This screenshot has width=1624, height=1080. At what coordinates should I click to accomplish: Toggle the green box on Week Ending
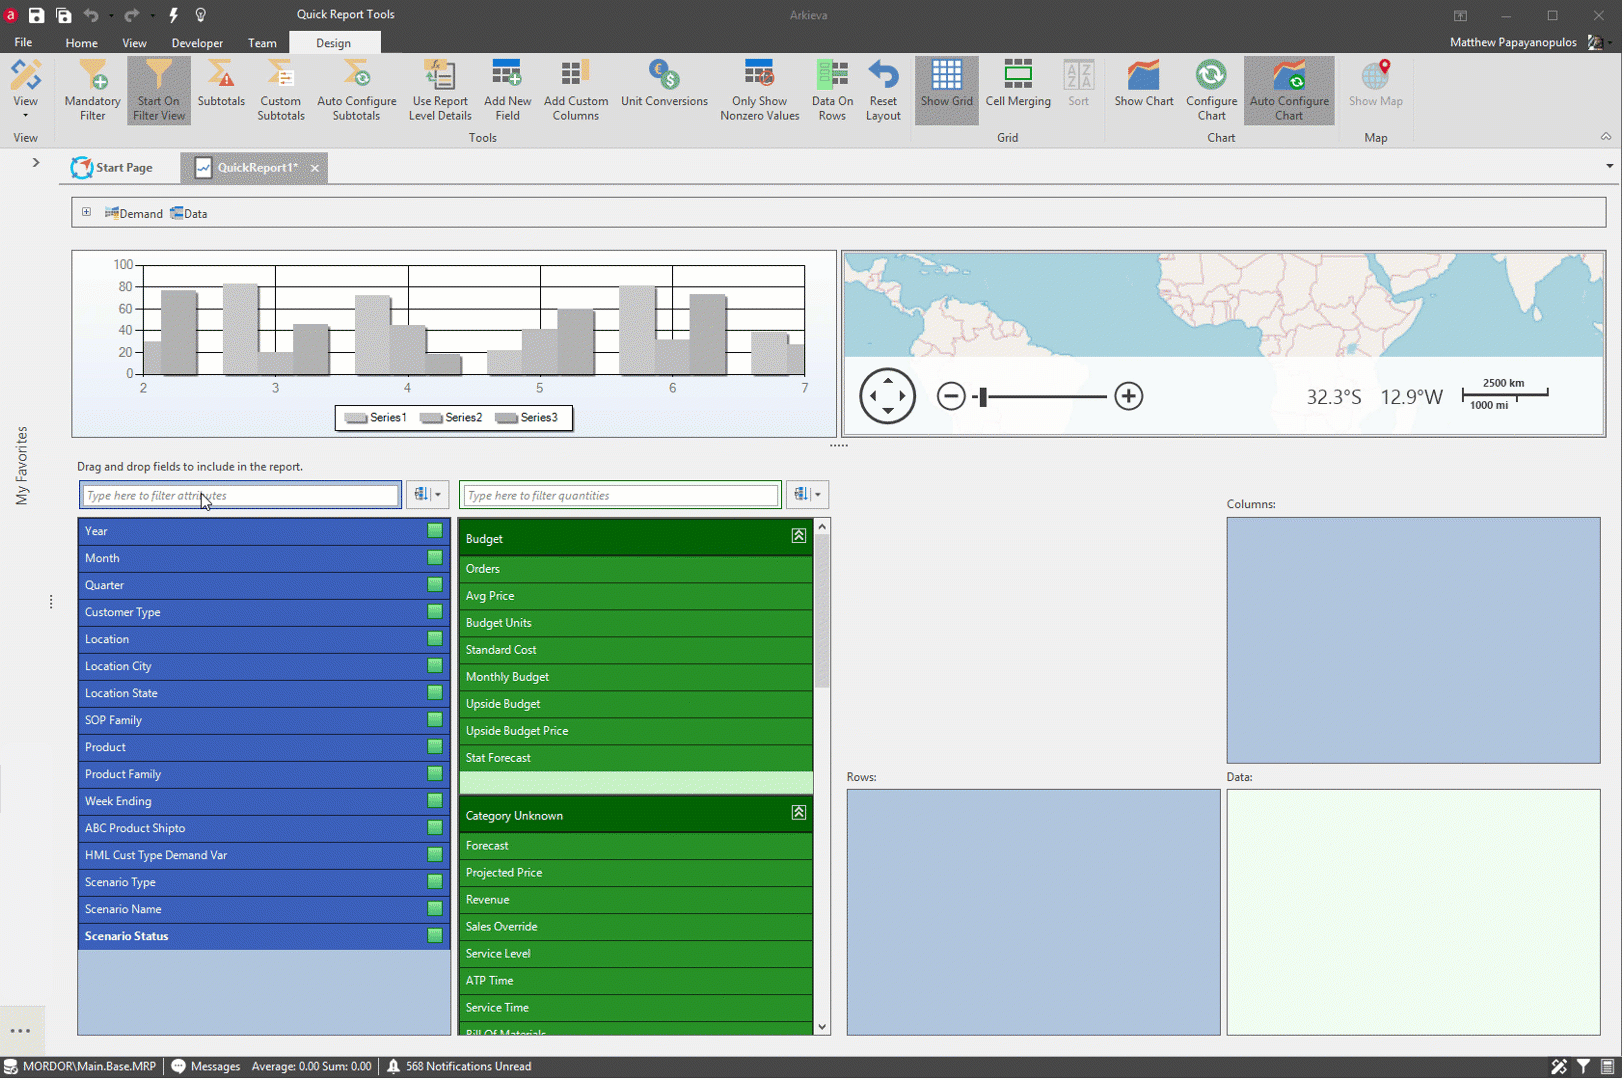435,801
